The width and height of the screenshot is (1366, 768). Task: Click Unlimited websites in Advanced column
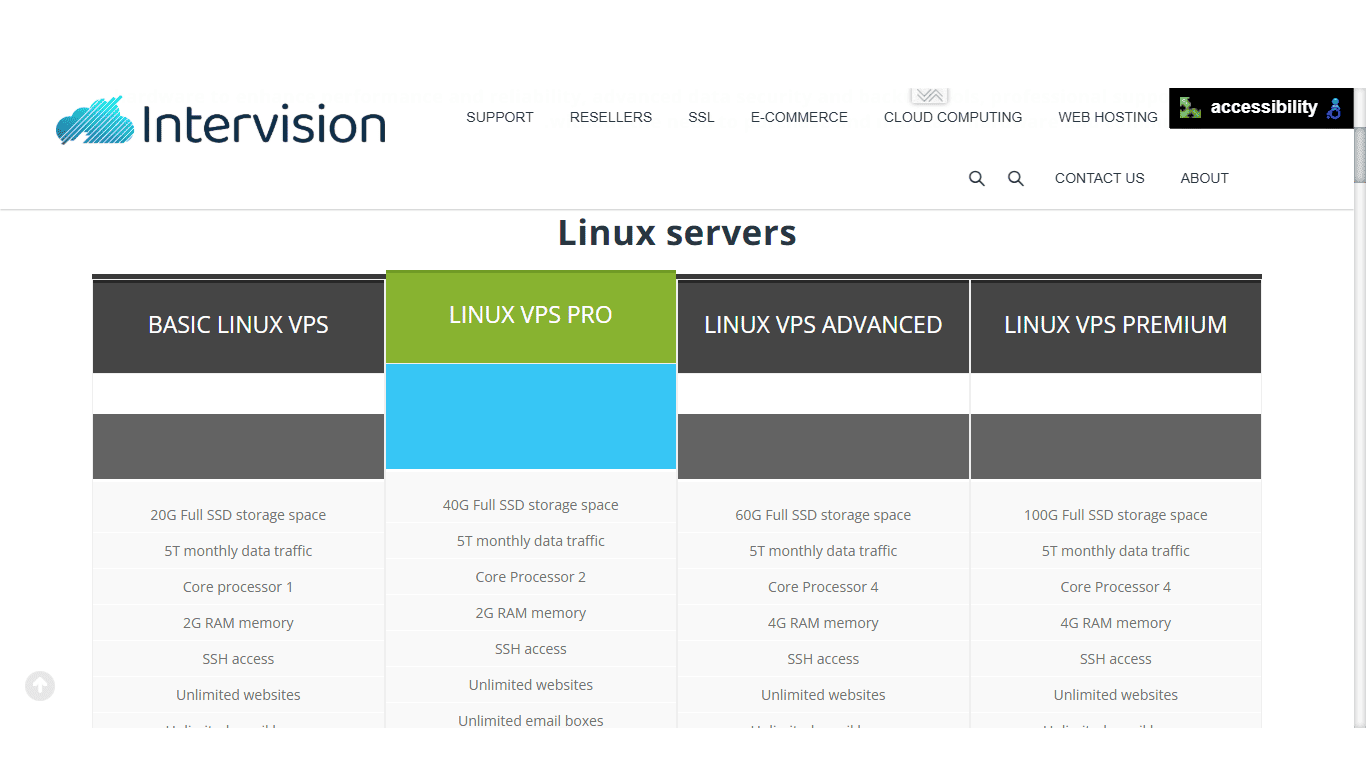click(x=823, y=695)
